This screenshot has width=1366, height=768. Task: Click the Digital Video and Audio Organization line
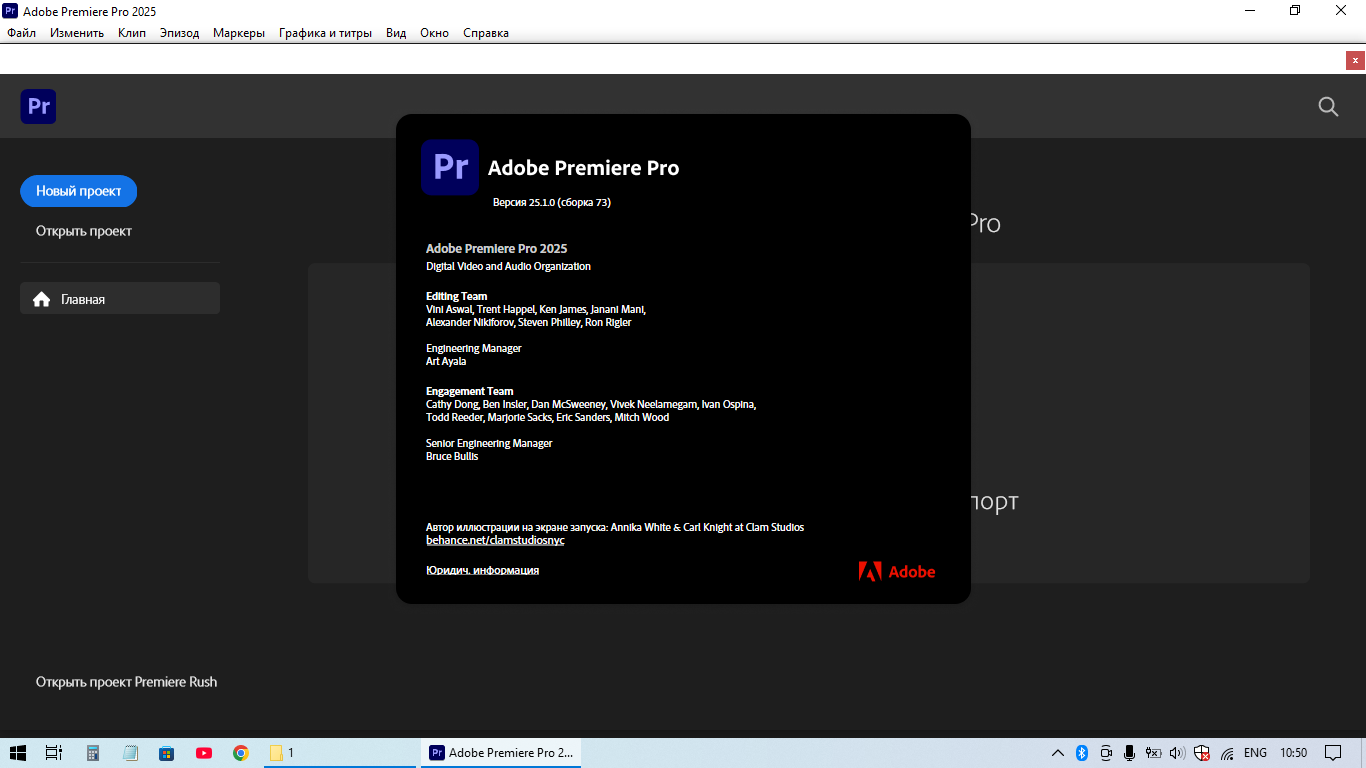click(508, 266)
